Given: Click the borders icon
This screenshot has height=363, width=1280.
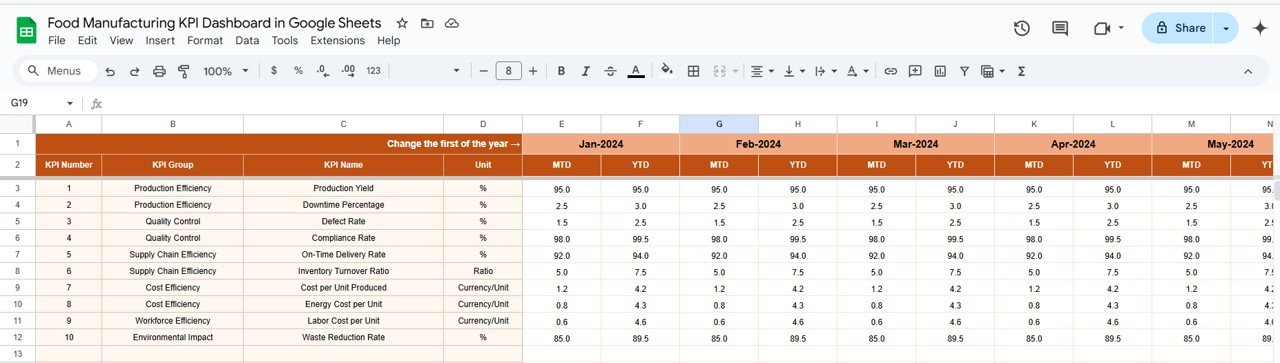Looking at the screenshot, I should point(693,71).
